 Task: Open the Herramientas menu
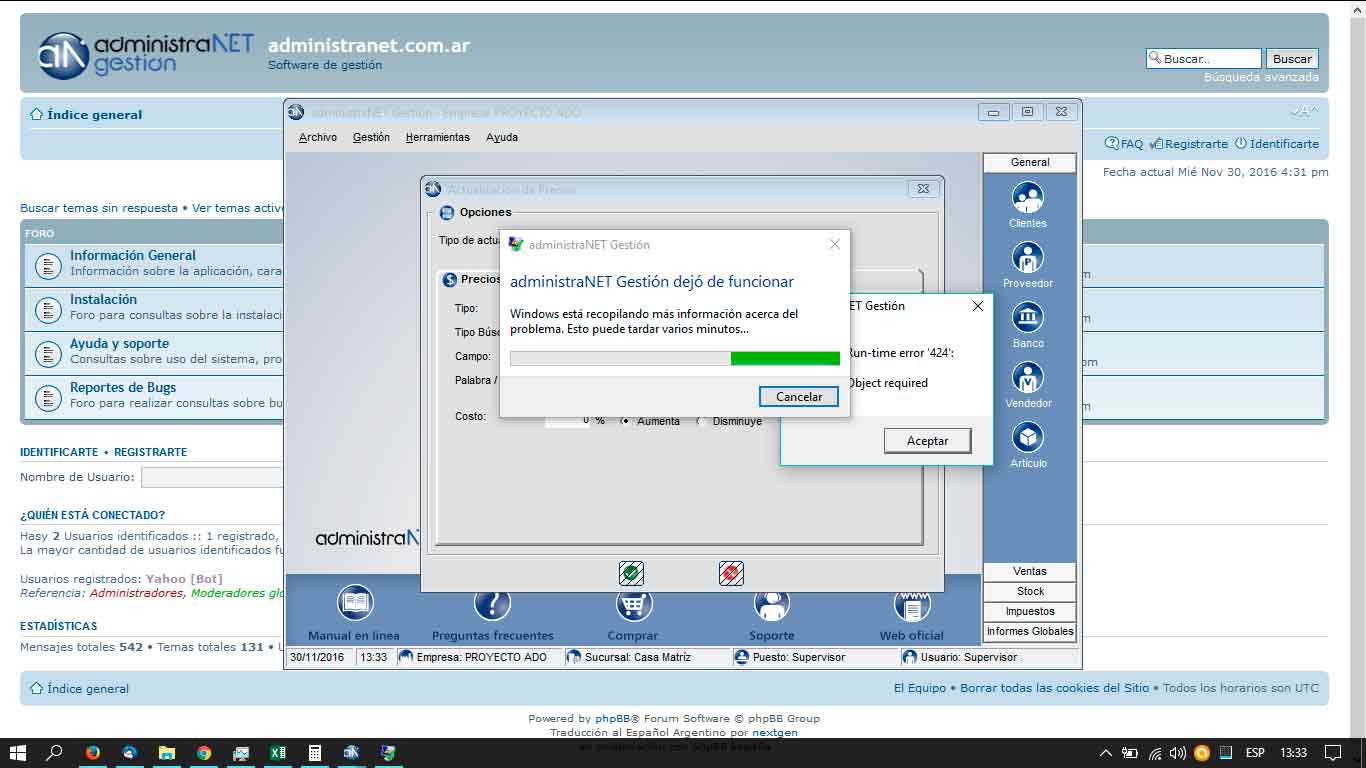click(x=437, y=137)
